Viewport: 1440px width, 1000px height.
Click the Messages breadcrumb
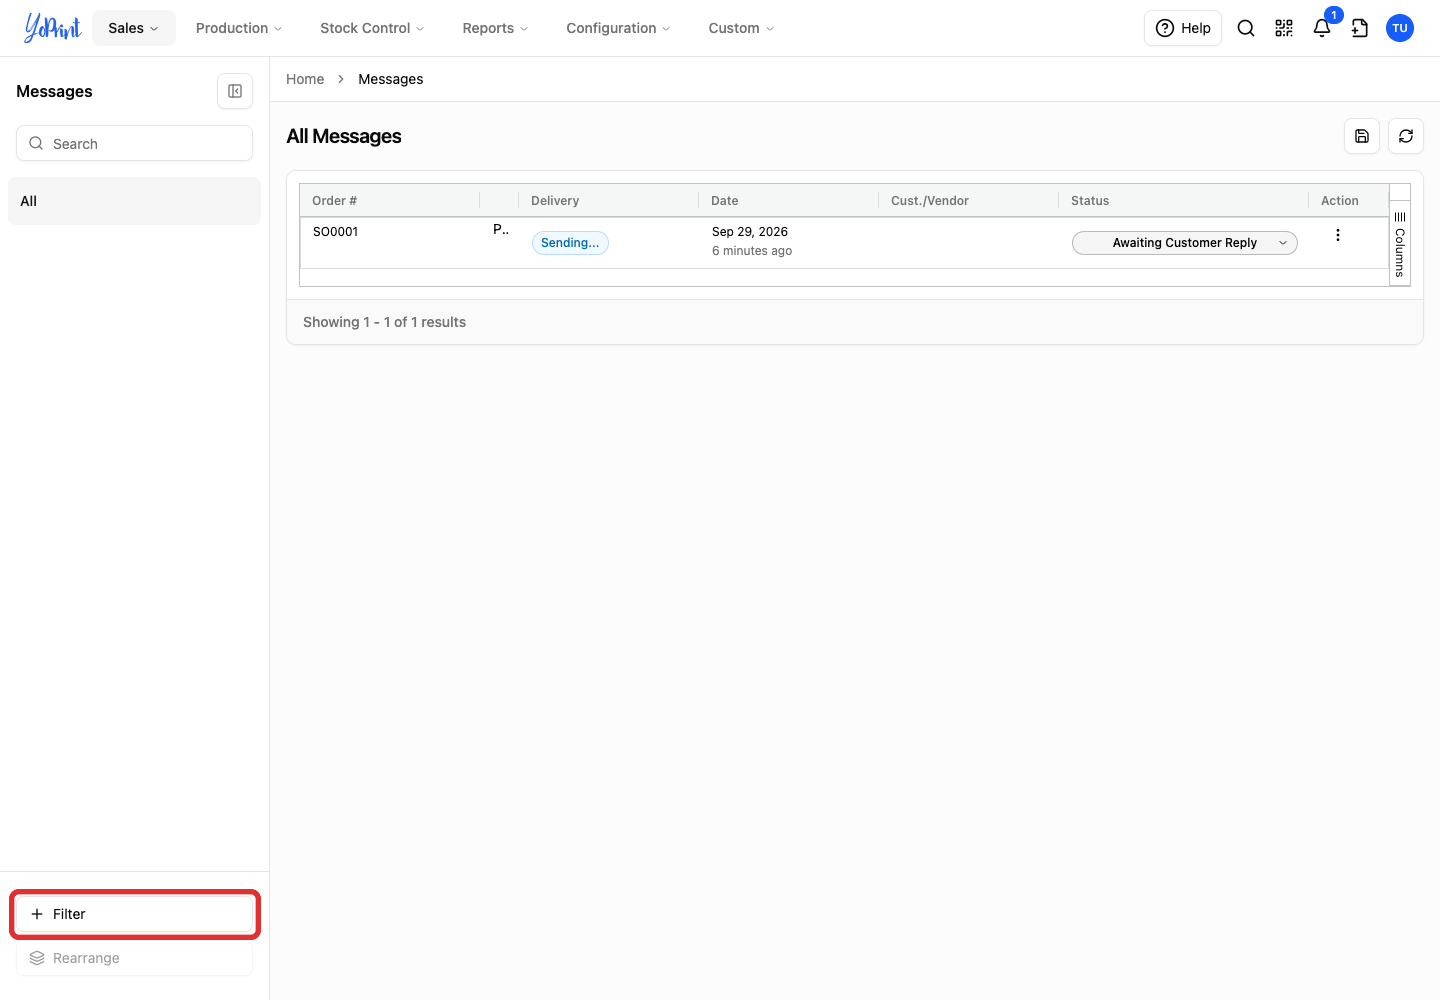pyautogui.click(x=391, y=79)
